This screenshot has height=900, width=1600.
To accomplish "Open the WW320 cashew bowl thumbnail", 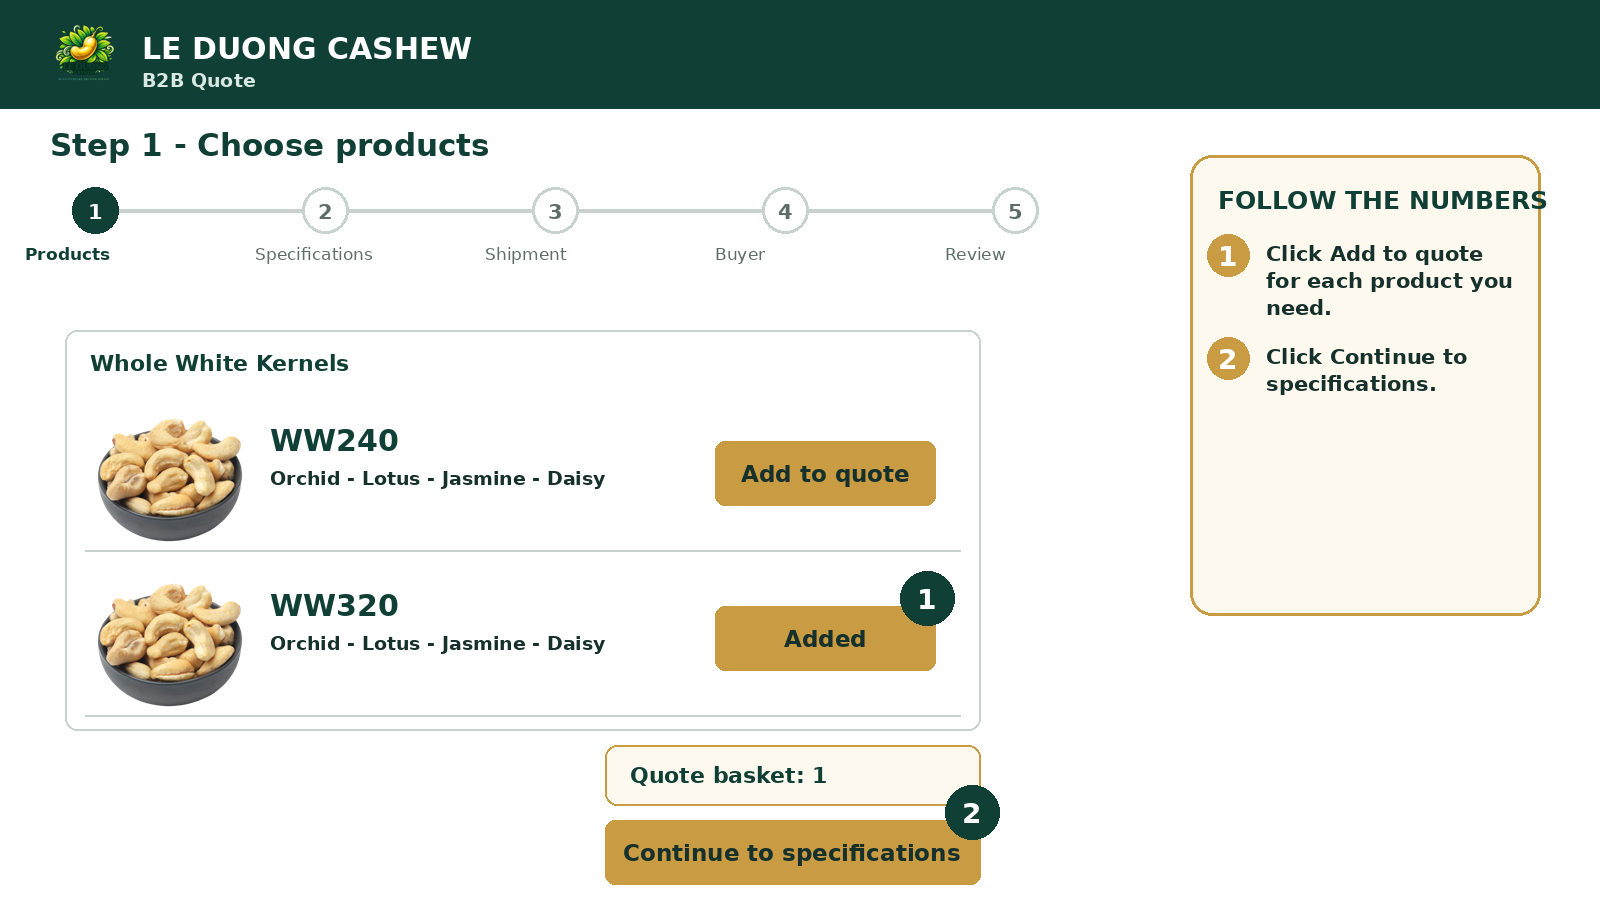I will (170, 644).
